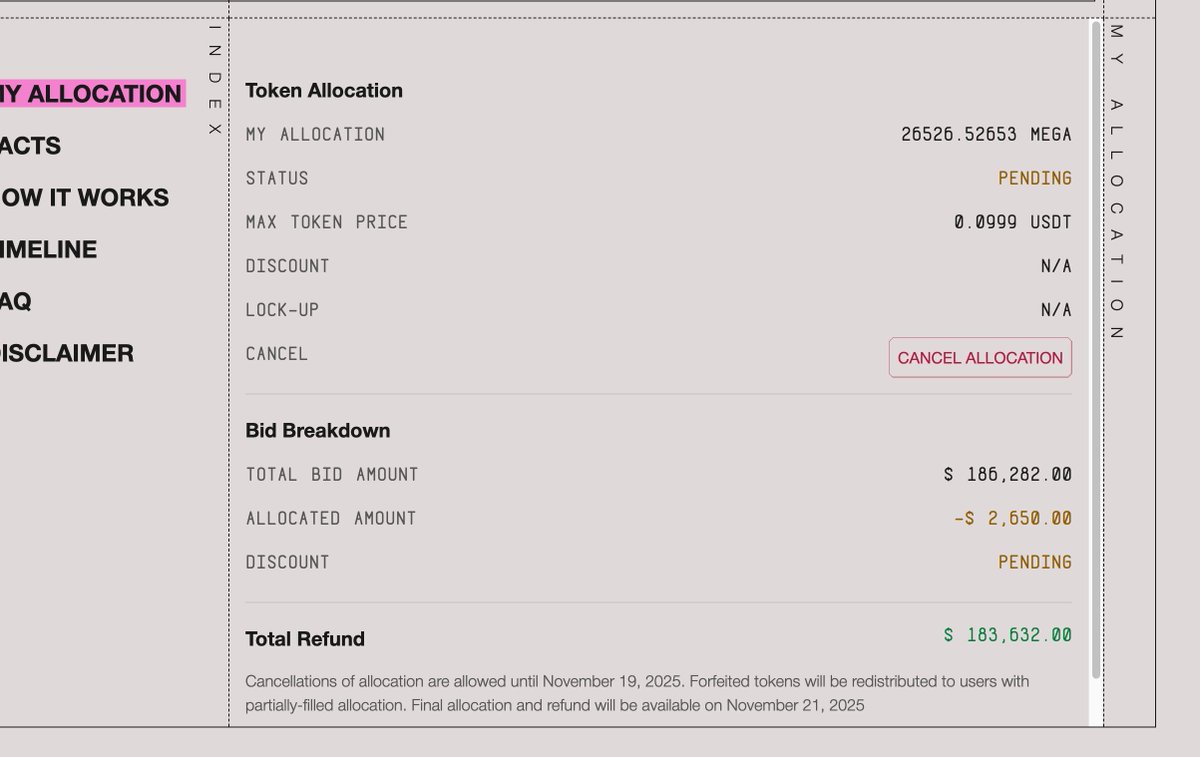The width and height of the screenshot is (1200, 757).
Task: Select the 0.0999 USDT max price value
Action: point(1012,222)
